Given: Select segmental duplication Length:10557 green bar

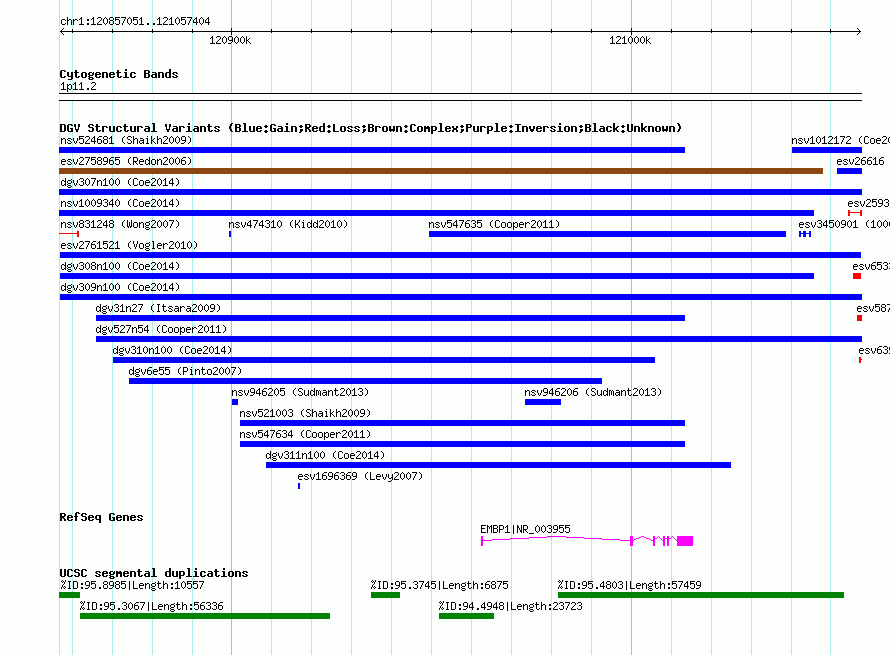Looking at the screenshot, I should pyautogui.click(x=69, y=595).
